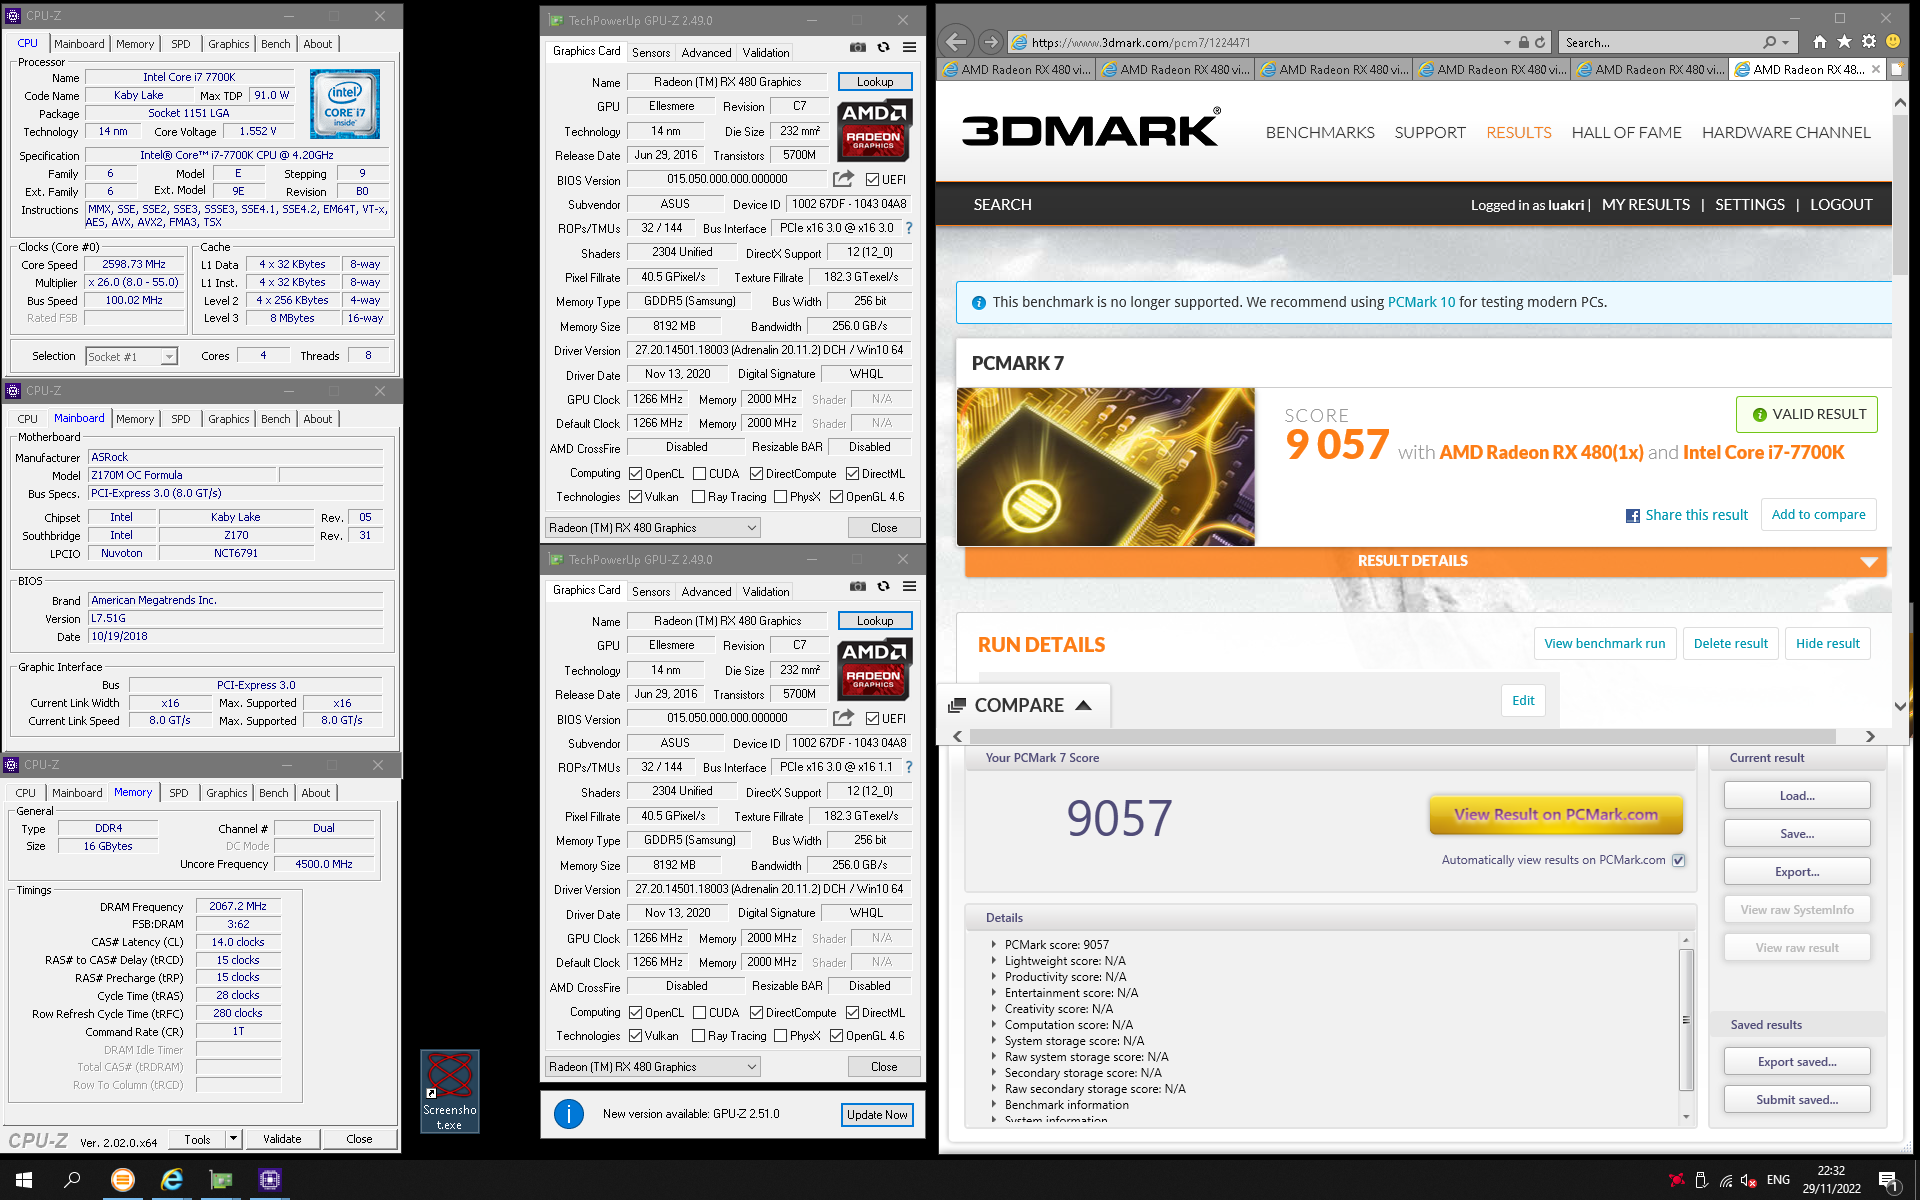
Task: Open the GPU selection dropdown in upper GPU-Z window
Action: 653,528
